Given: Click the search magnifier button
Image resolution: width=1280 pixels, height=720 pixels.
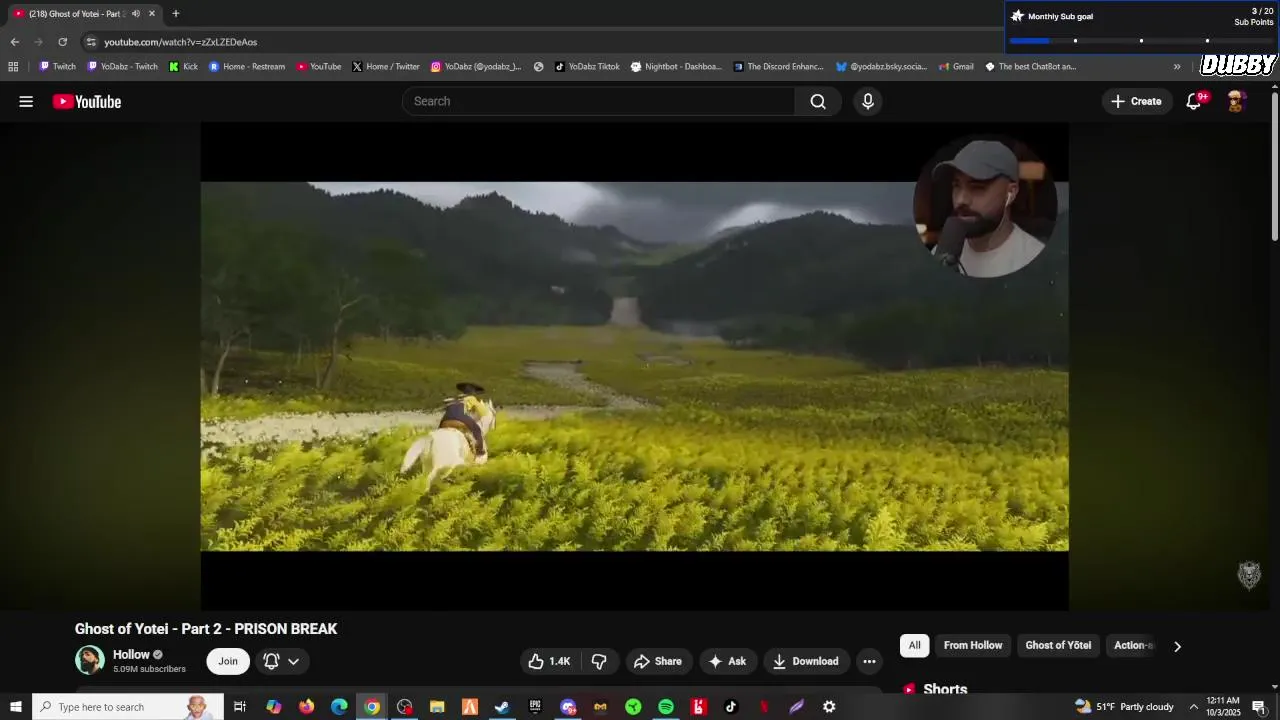Looking at the screenshot, I should [818, 101].
